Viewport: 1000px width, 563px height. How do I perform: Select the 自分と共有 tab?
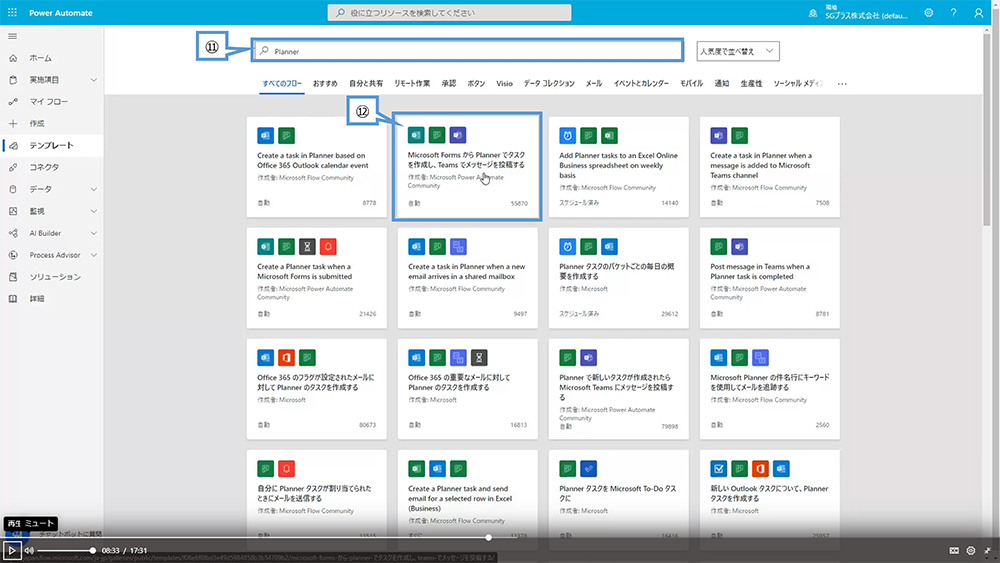coord(366,84)
